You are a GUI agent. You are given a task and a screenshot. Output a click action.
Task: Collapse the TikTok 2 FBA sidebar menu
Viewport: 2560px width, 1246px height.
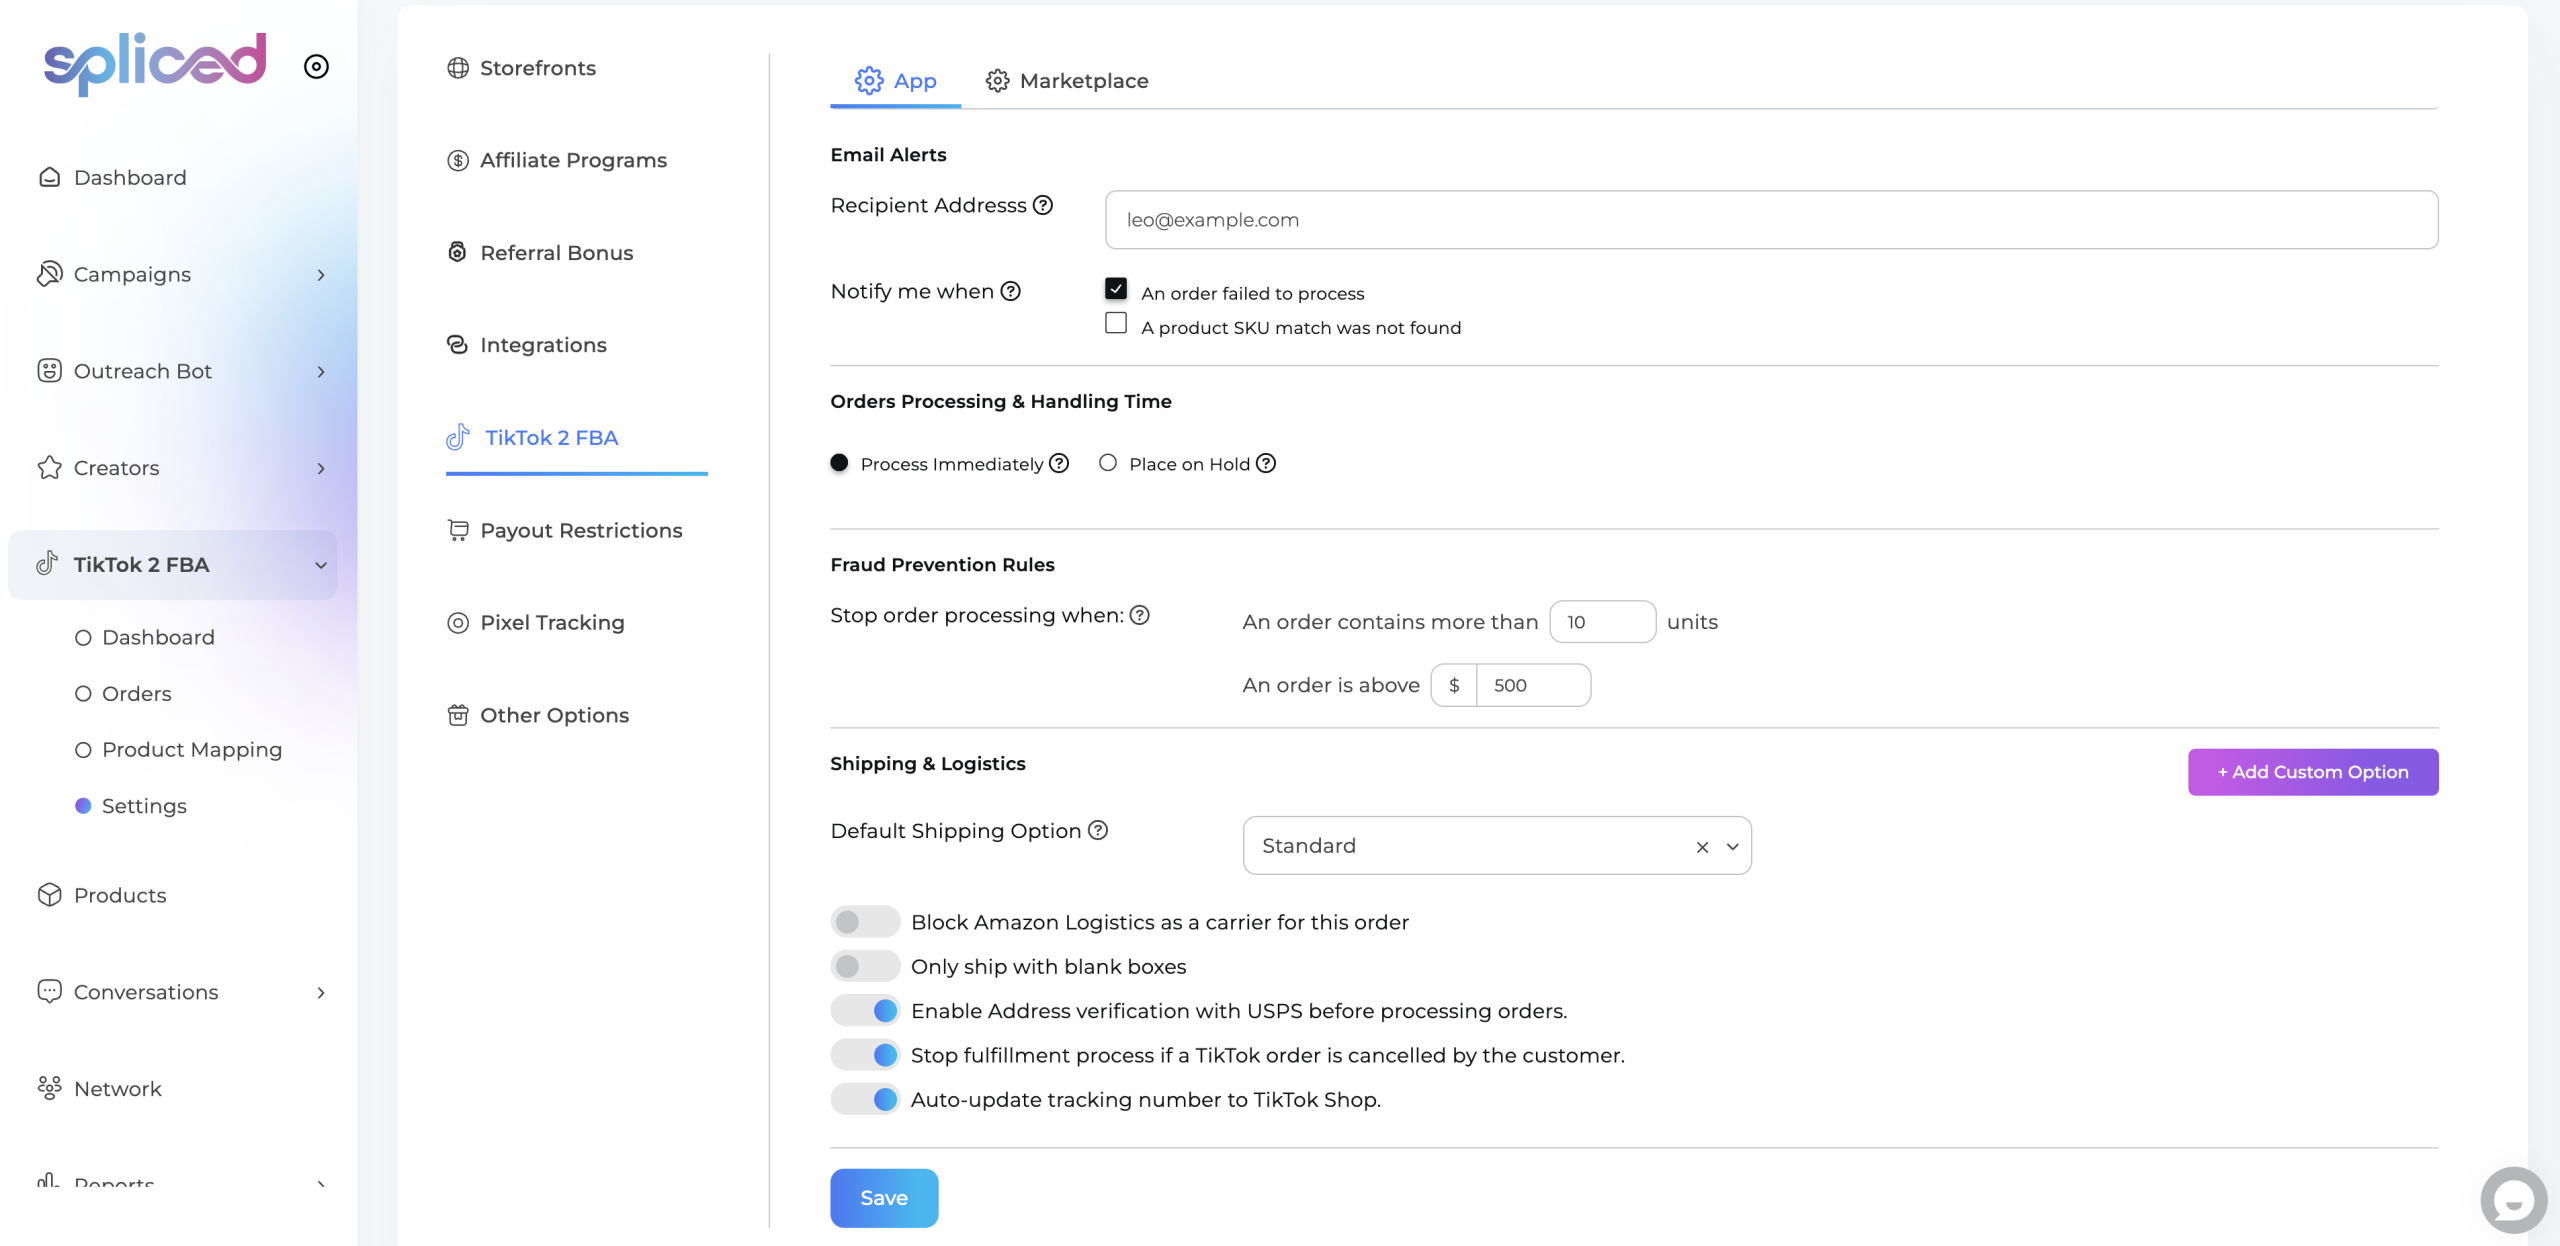pyautogui.click(x=320, y=565)
